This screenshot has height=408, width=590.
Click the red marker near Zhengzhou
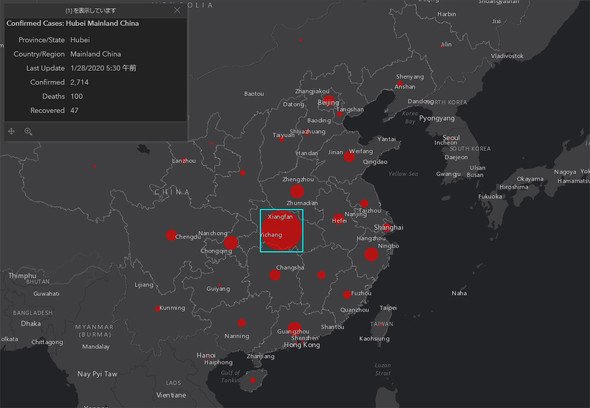point(297,192)
